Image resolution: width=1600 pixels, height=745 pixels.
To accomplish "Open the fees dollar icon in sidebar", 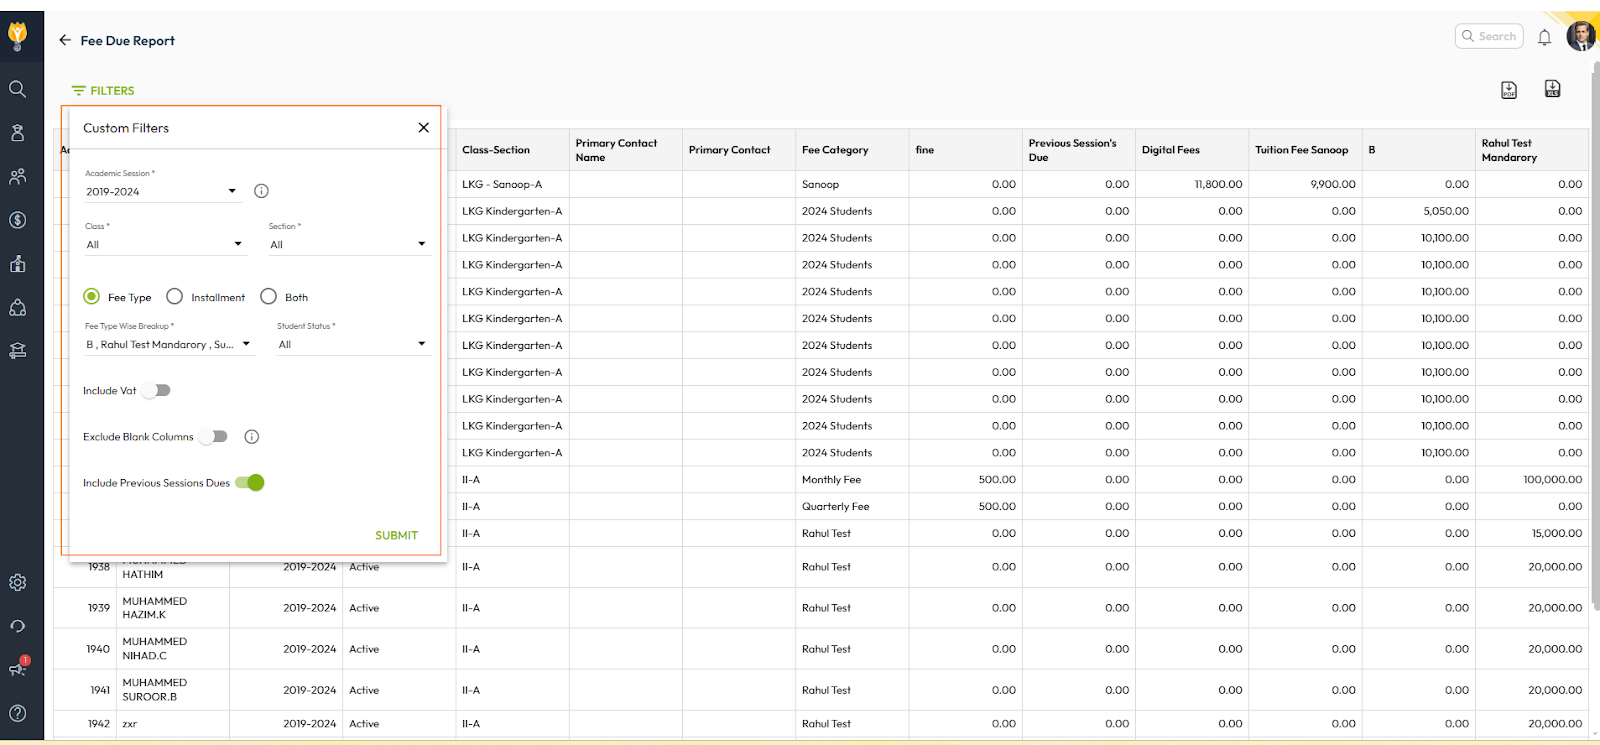I will click(x=17, y=220).
